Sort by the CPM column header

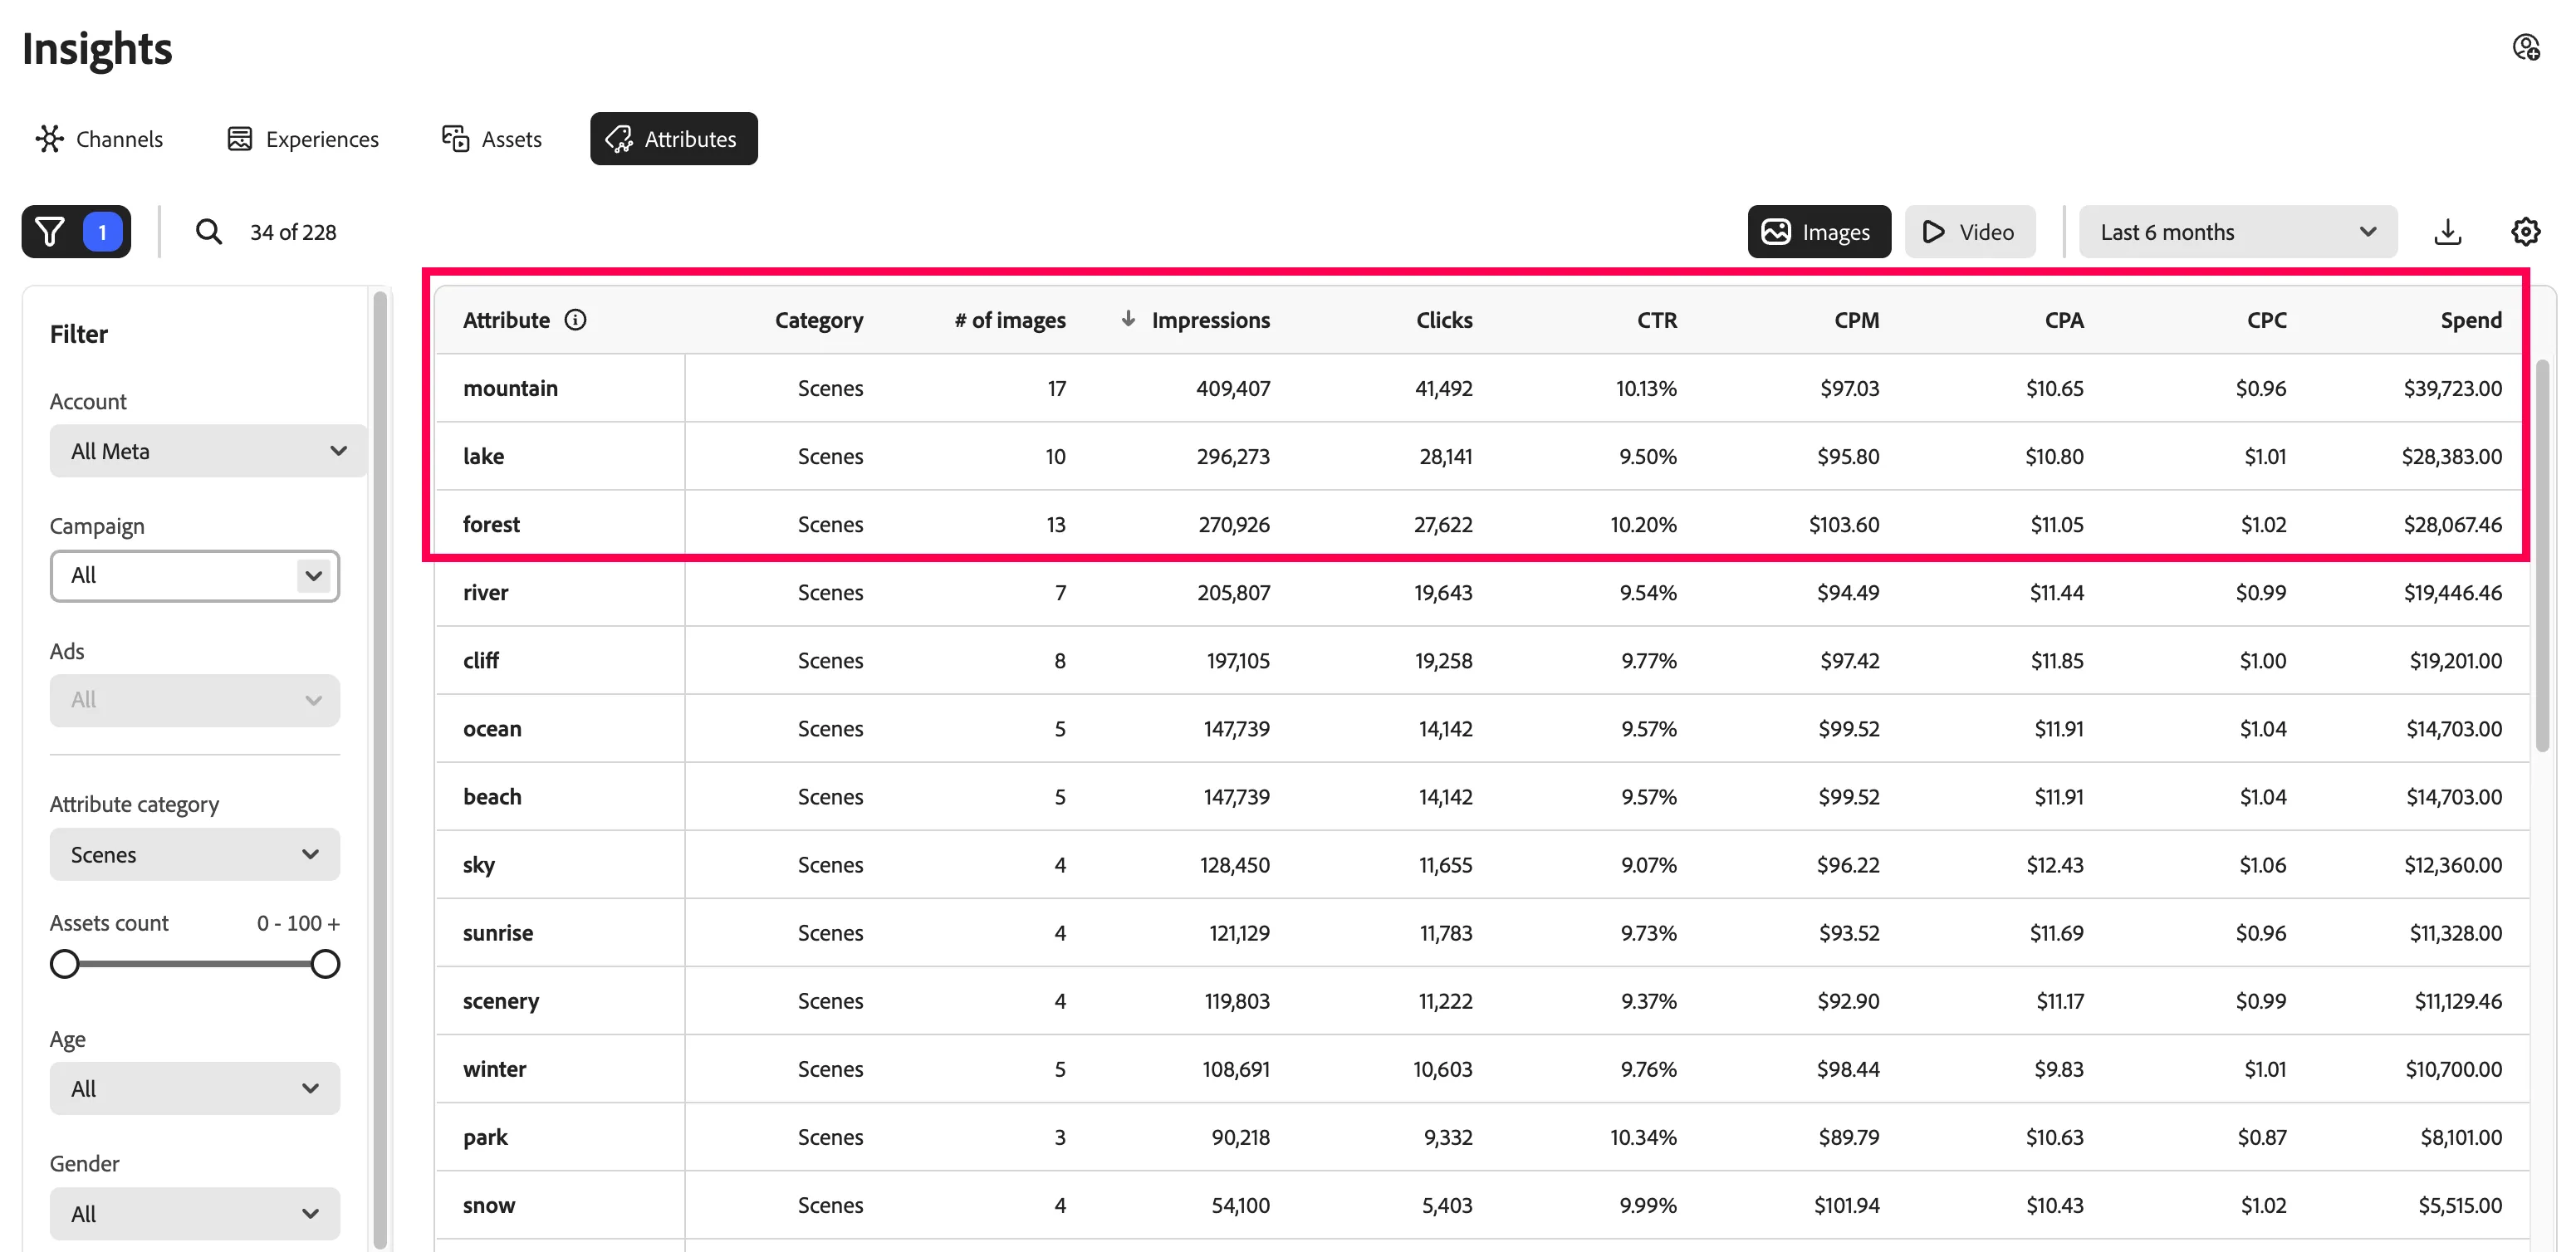[x=1856, y=320]
